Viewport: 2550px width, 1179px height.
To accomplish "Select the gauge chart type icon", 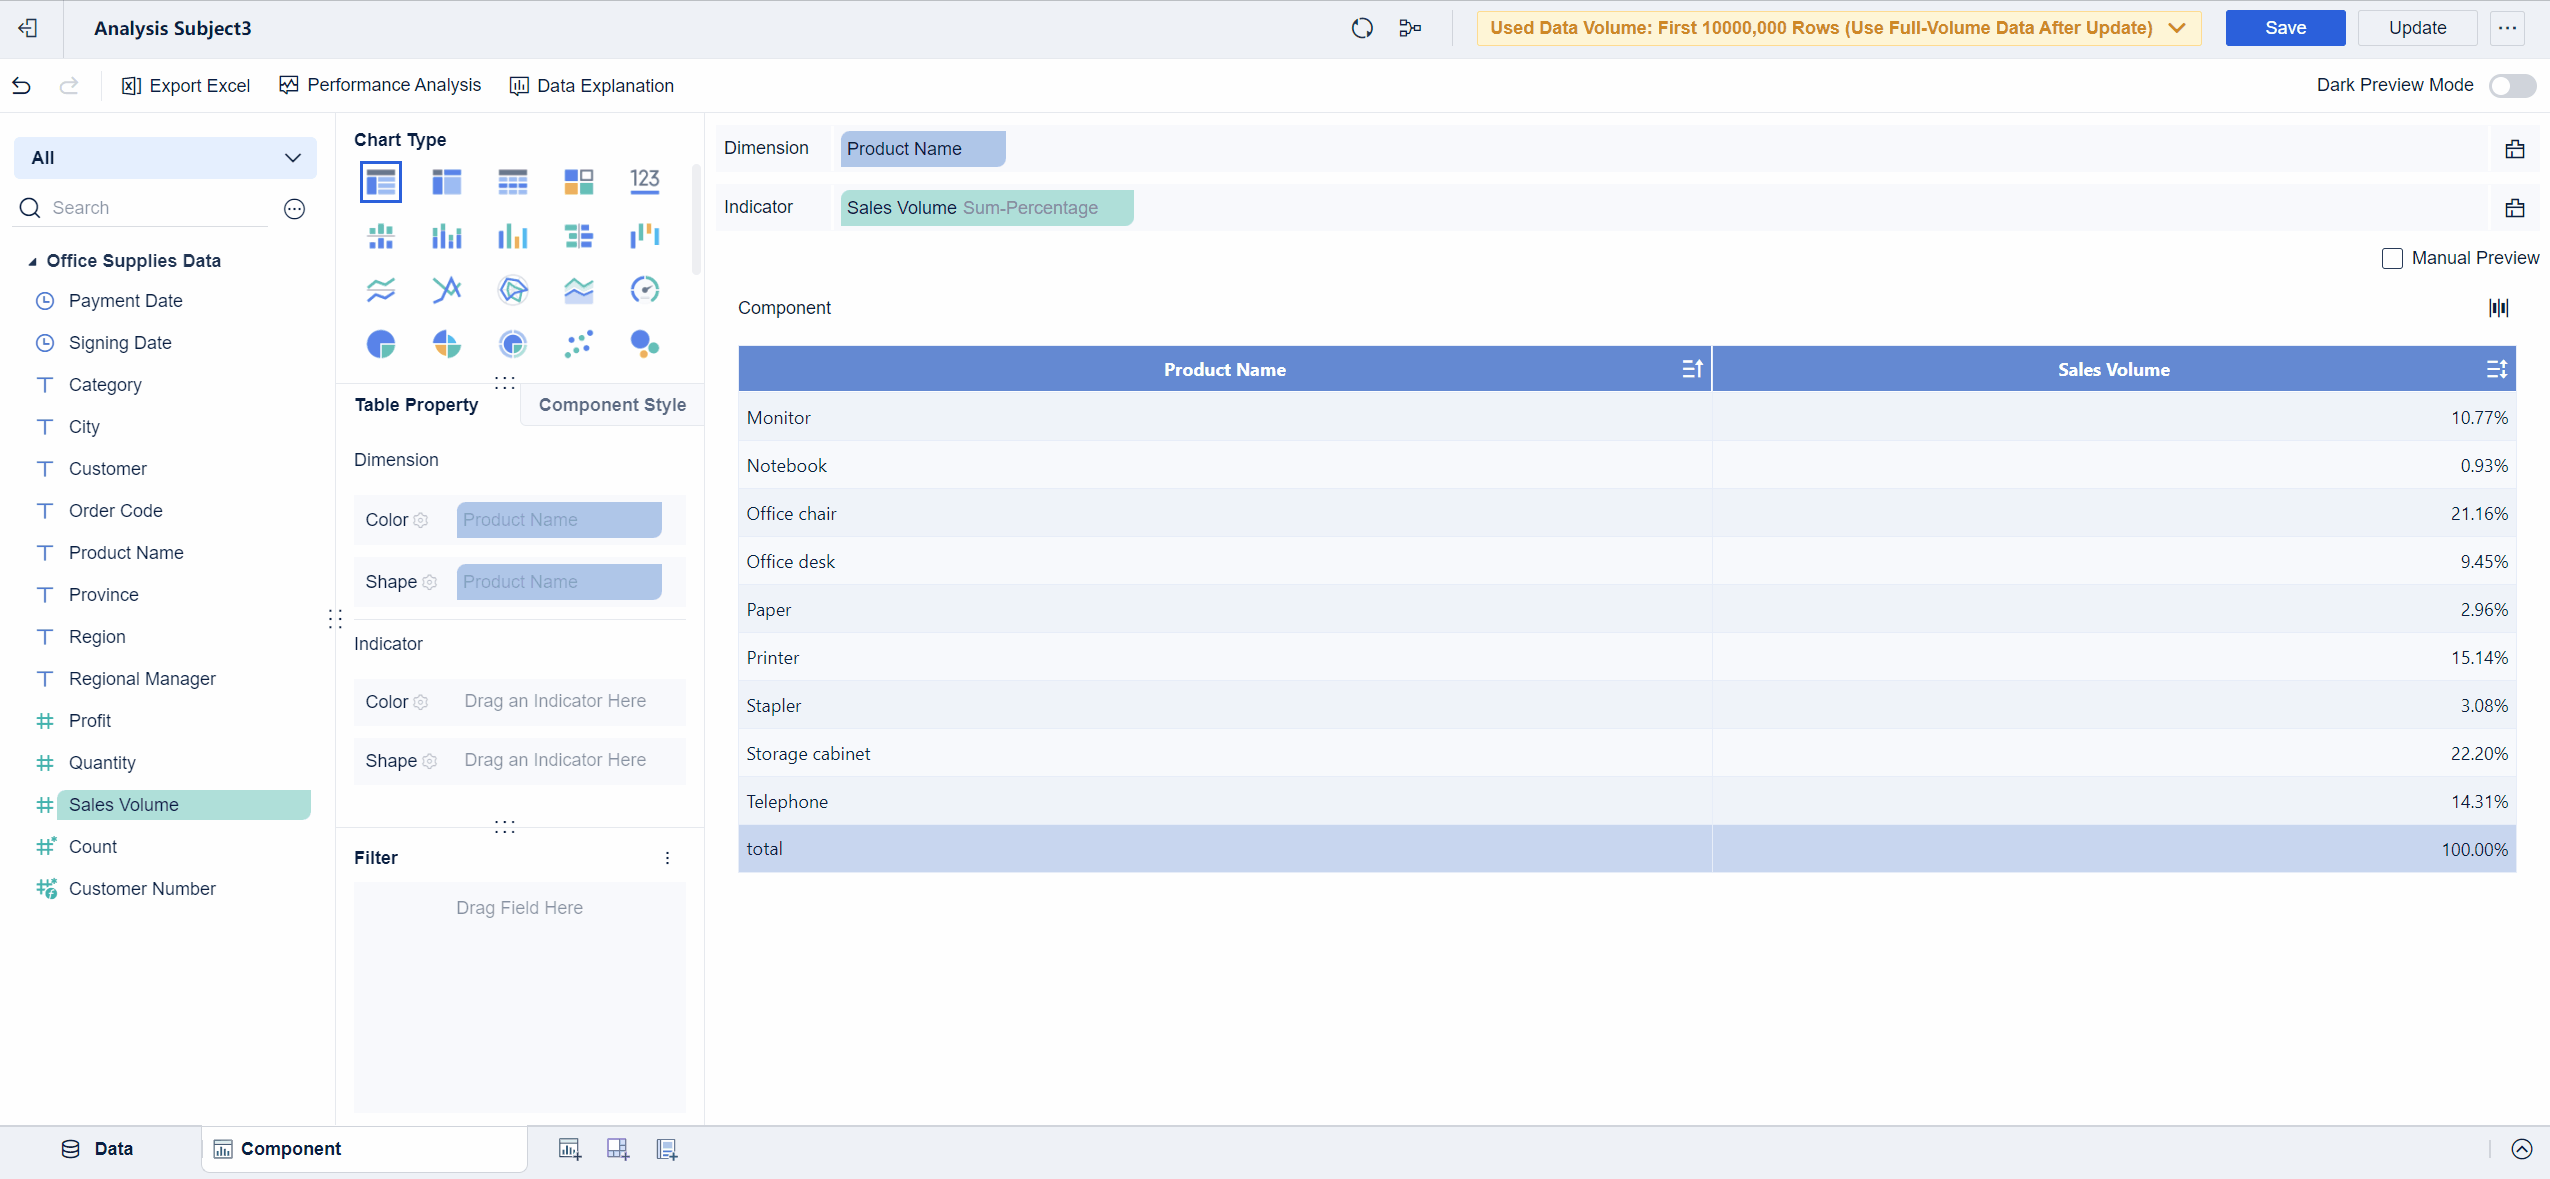I will 644,290.
